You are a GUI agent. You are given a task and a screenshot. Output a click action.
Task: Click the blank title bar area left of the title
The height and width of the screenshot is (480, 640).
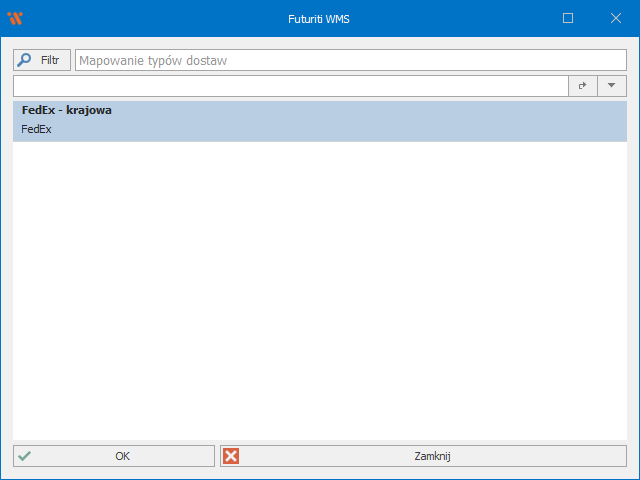pyautogui.click(x=150, y=18)
